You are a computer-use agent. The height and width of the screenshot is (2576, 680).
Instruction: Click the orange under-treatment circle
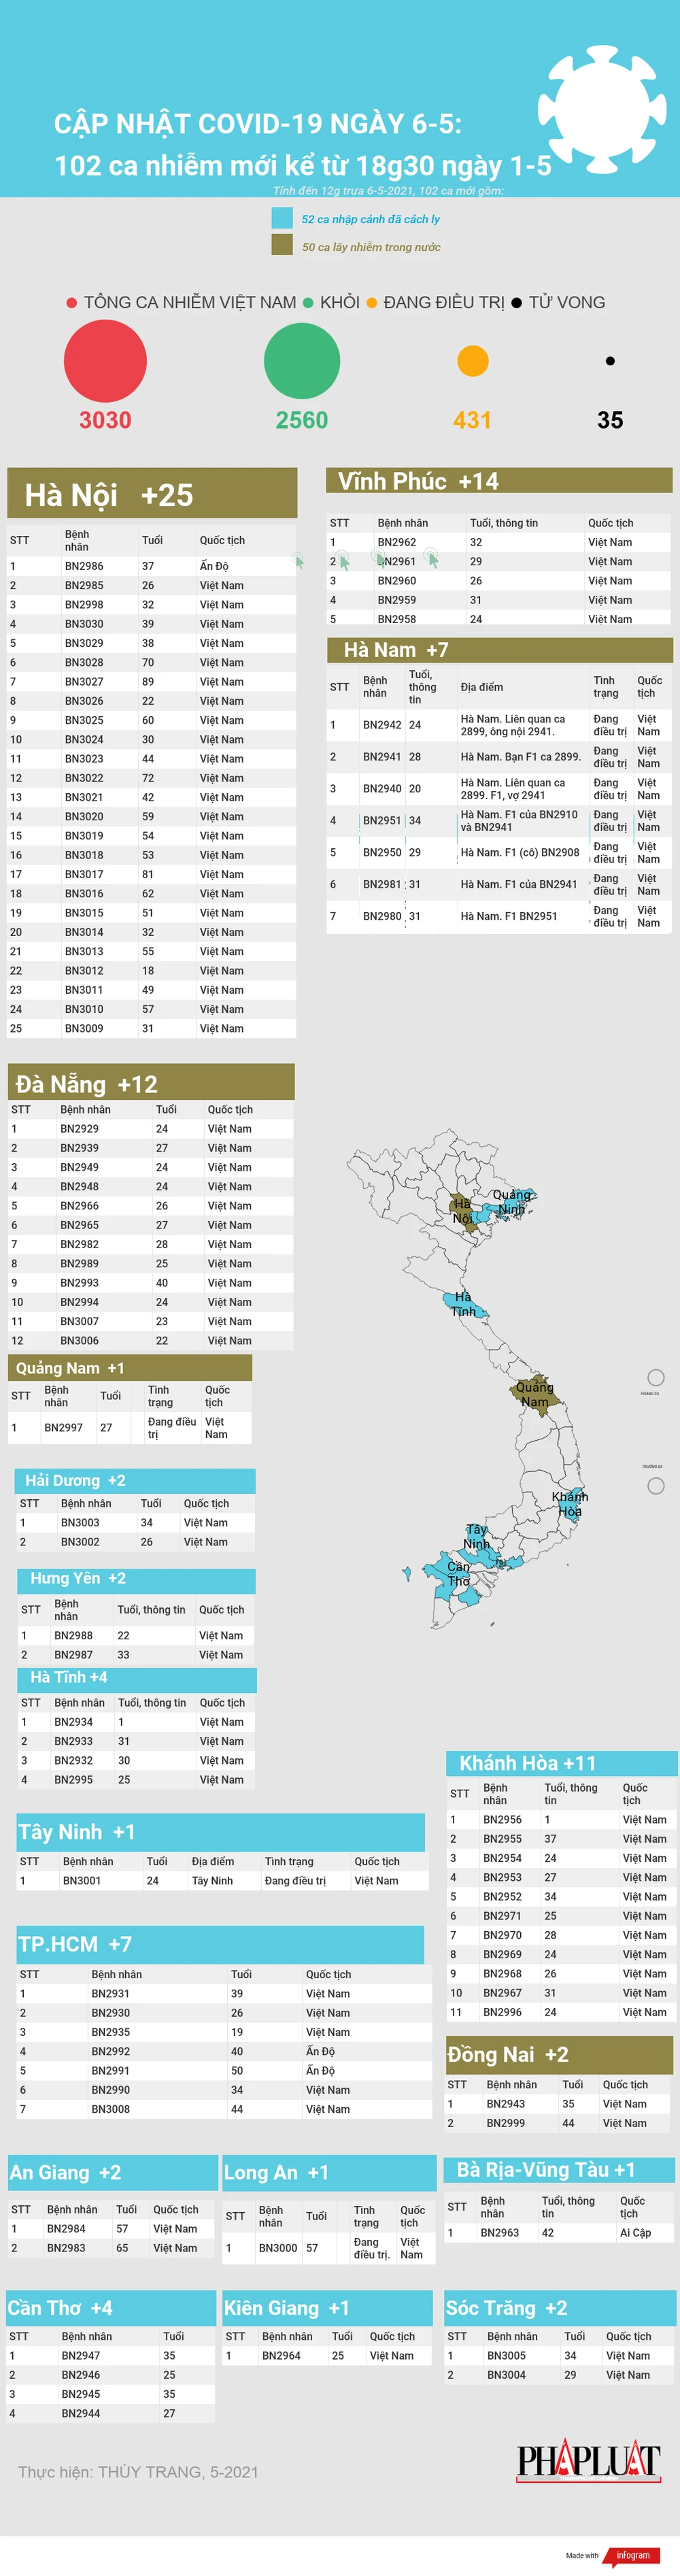tap(472, 361)
